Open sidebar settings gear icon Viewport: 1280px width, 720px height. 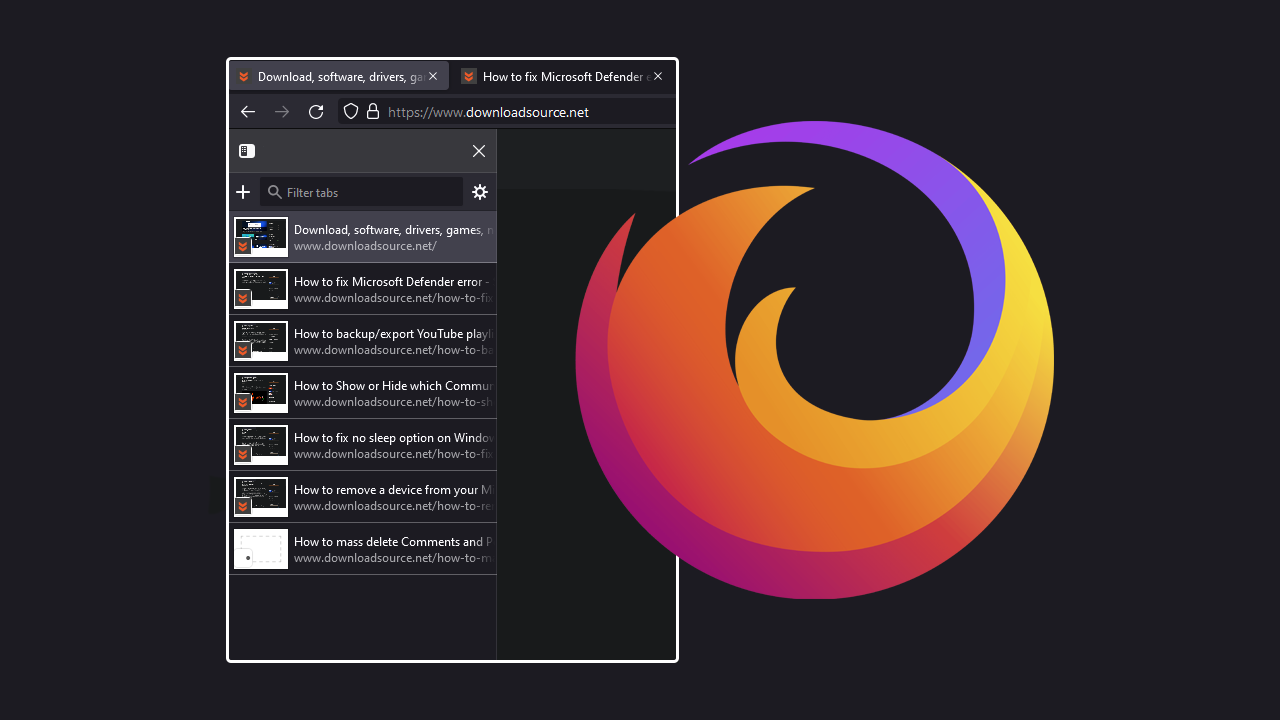(480, 192)
